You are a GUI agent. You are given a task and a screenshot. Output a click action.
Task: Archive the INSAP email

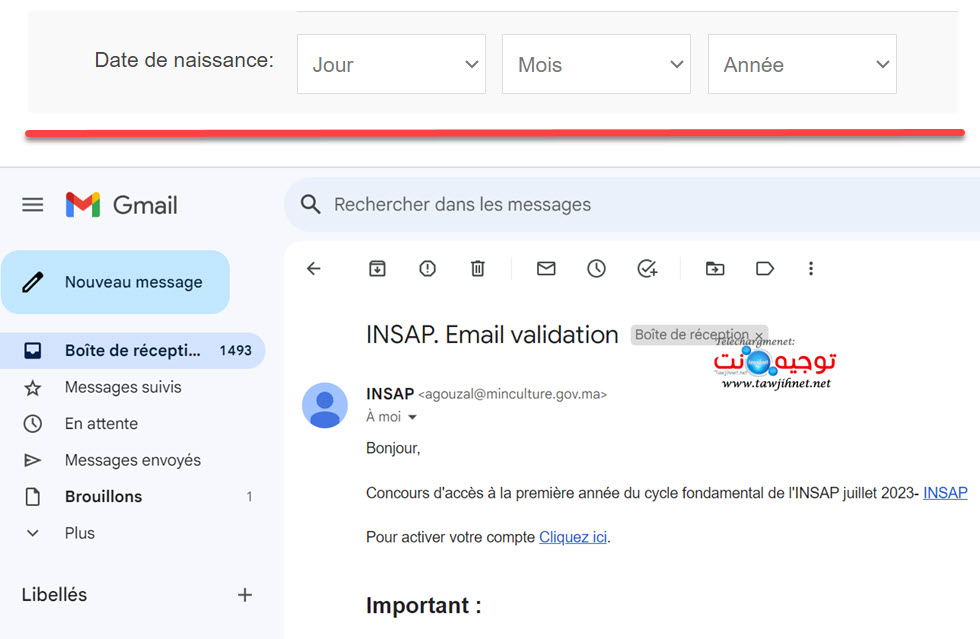coord(377,268)
